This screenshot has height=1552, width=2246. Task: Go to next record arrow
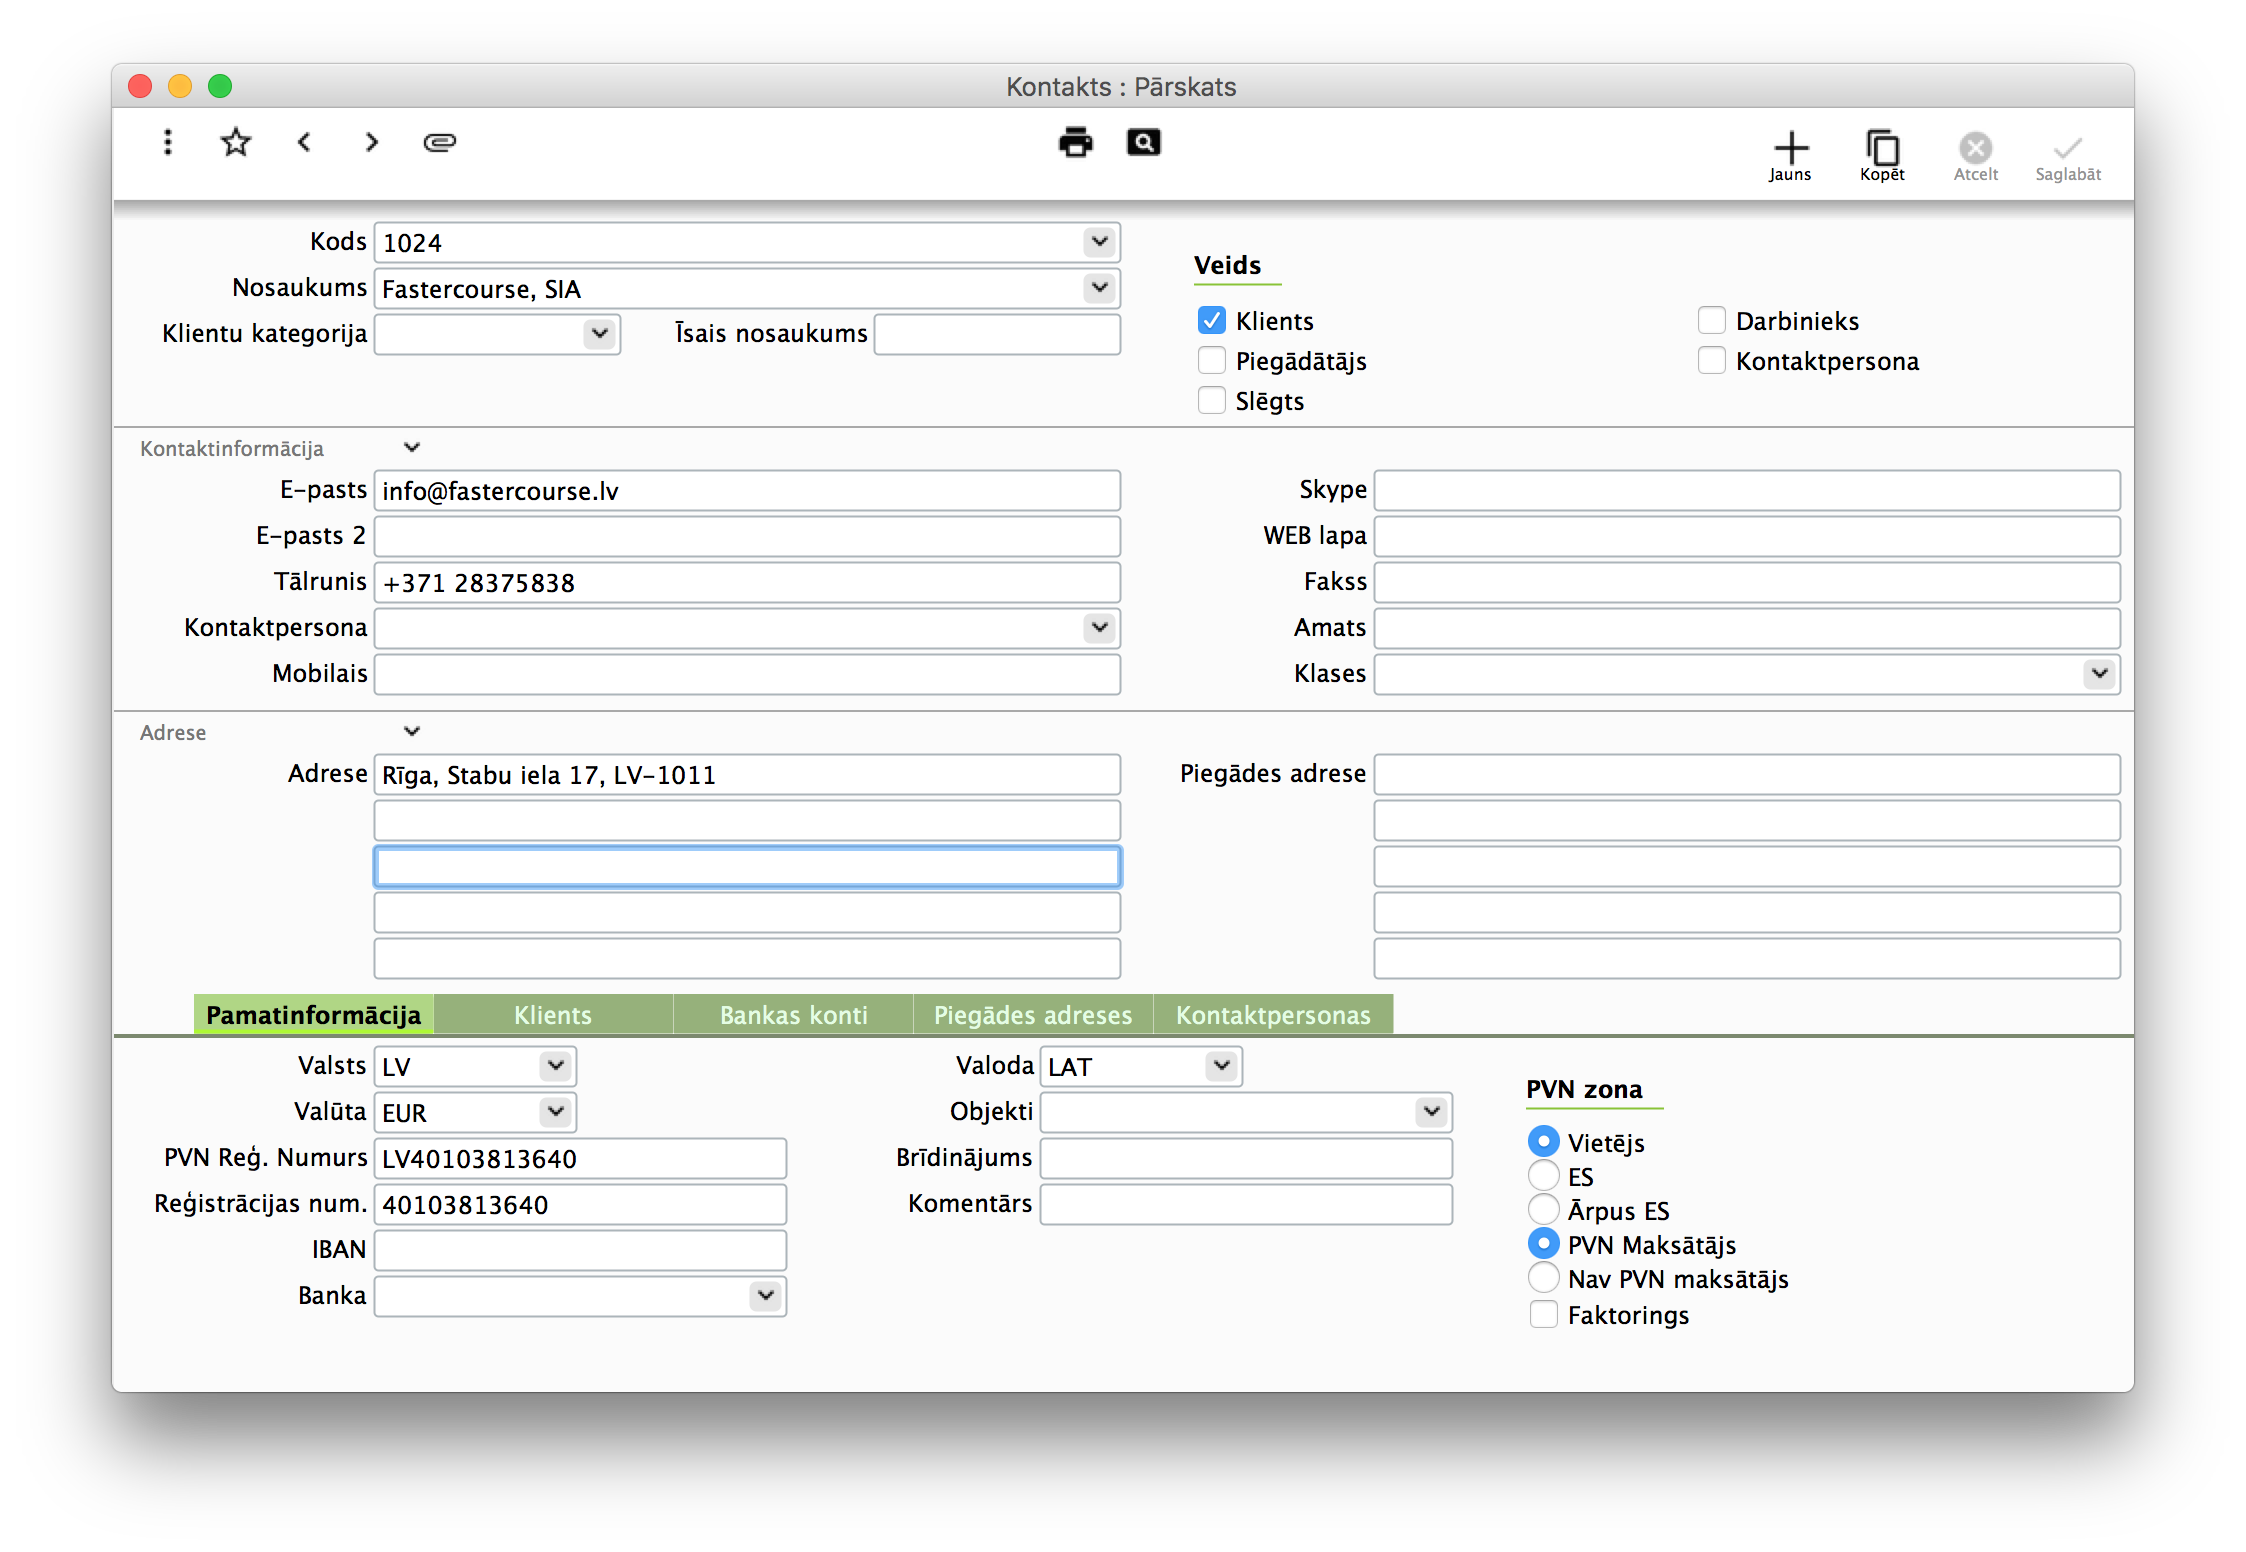[371, 142]
